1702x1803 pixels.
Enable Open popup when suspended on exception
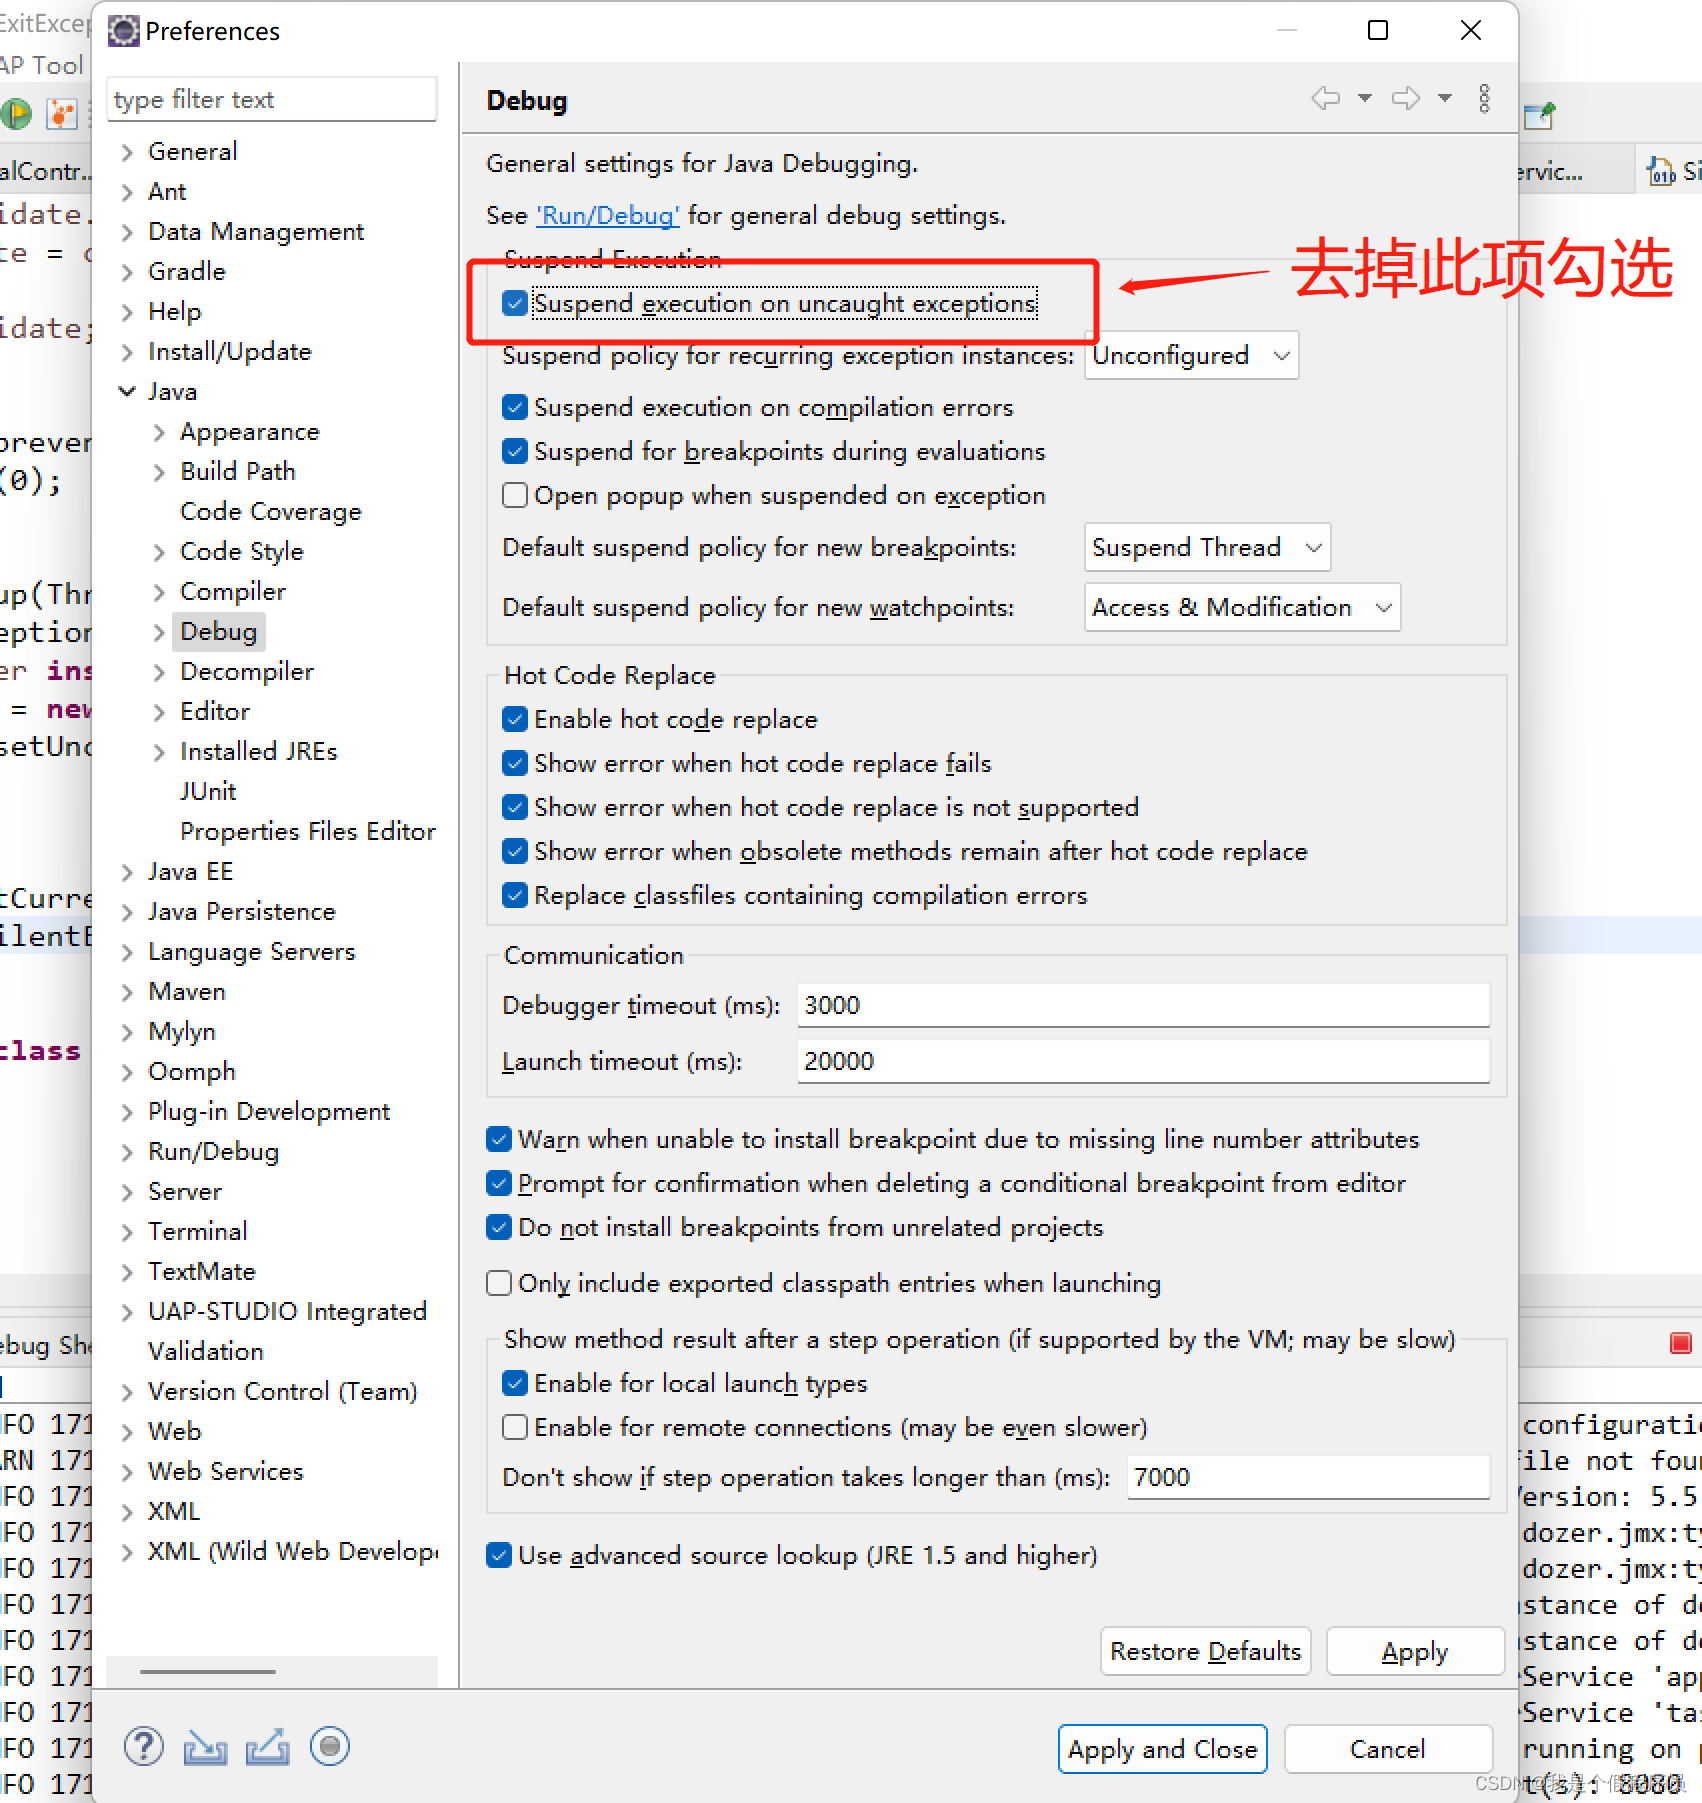click(x=514, y=494)
